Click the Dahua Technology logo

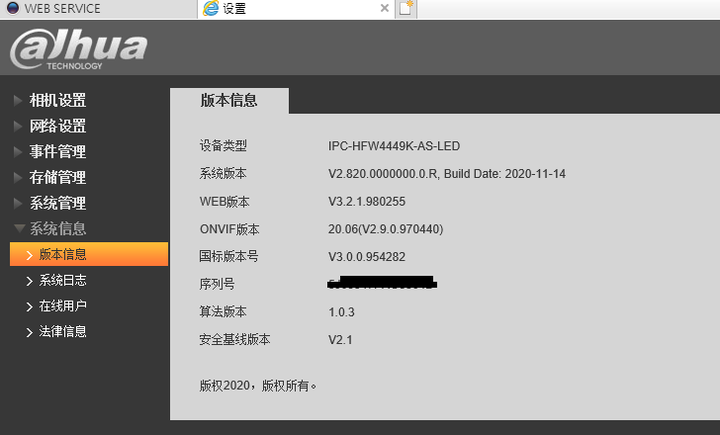pyautogui.click(x=79, y=49)
